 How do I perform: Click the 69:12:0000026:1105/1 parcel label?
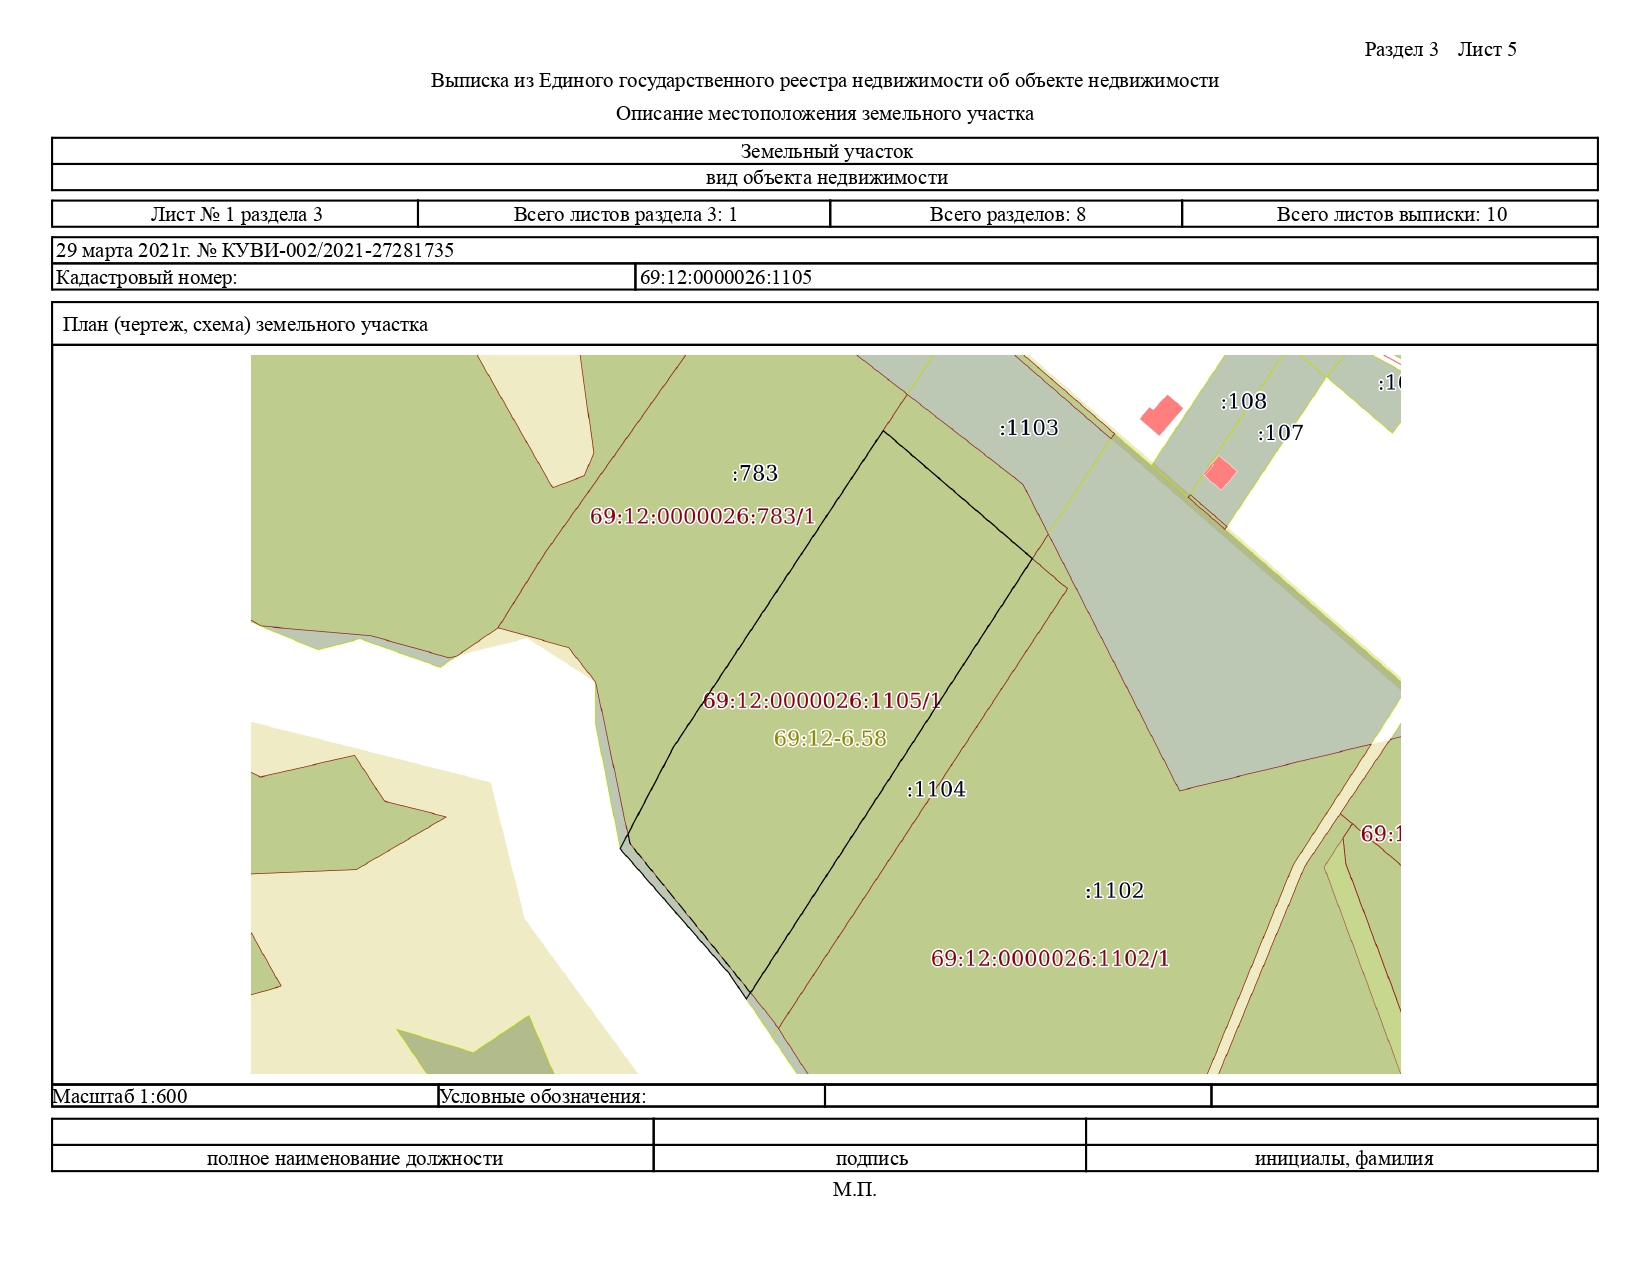pyautogui.click(x=822, y=701)
